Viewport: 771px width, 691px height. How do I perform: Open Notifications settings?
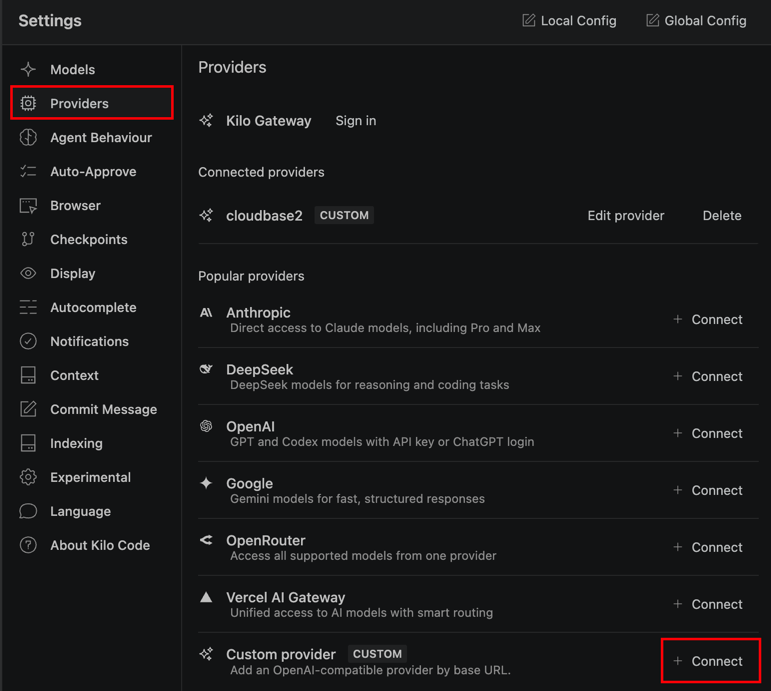click(92, 341)
